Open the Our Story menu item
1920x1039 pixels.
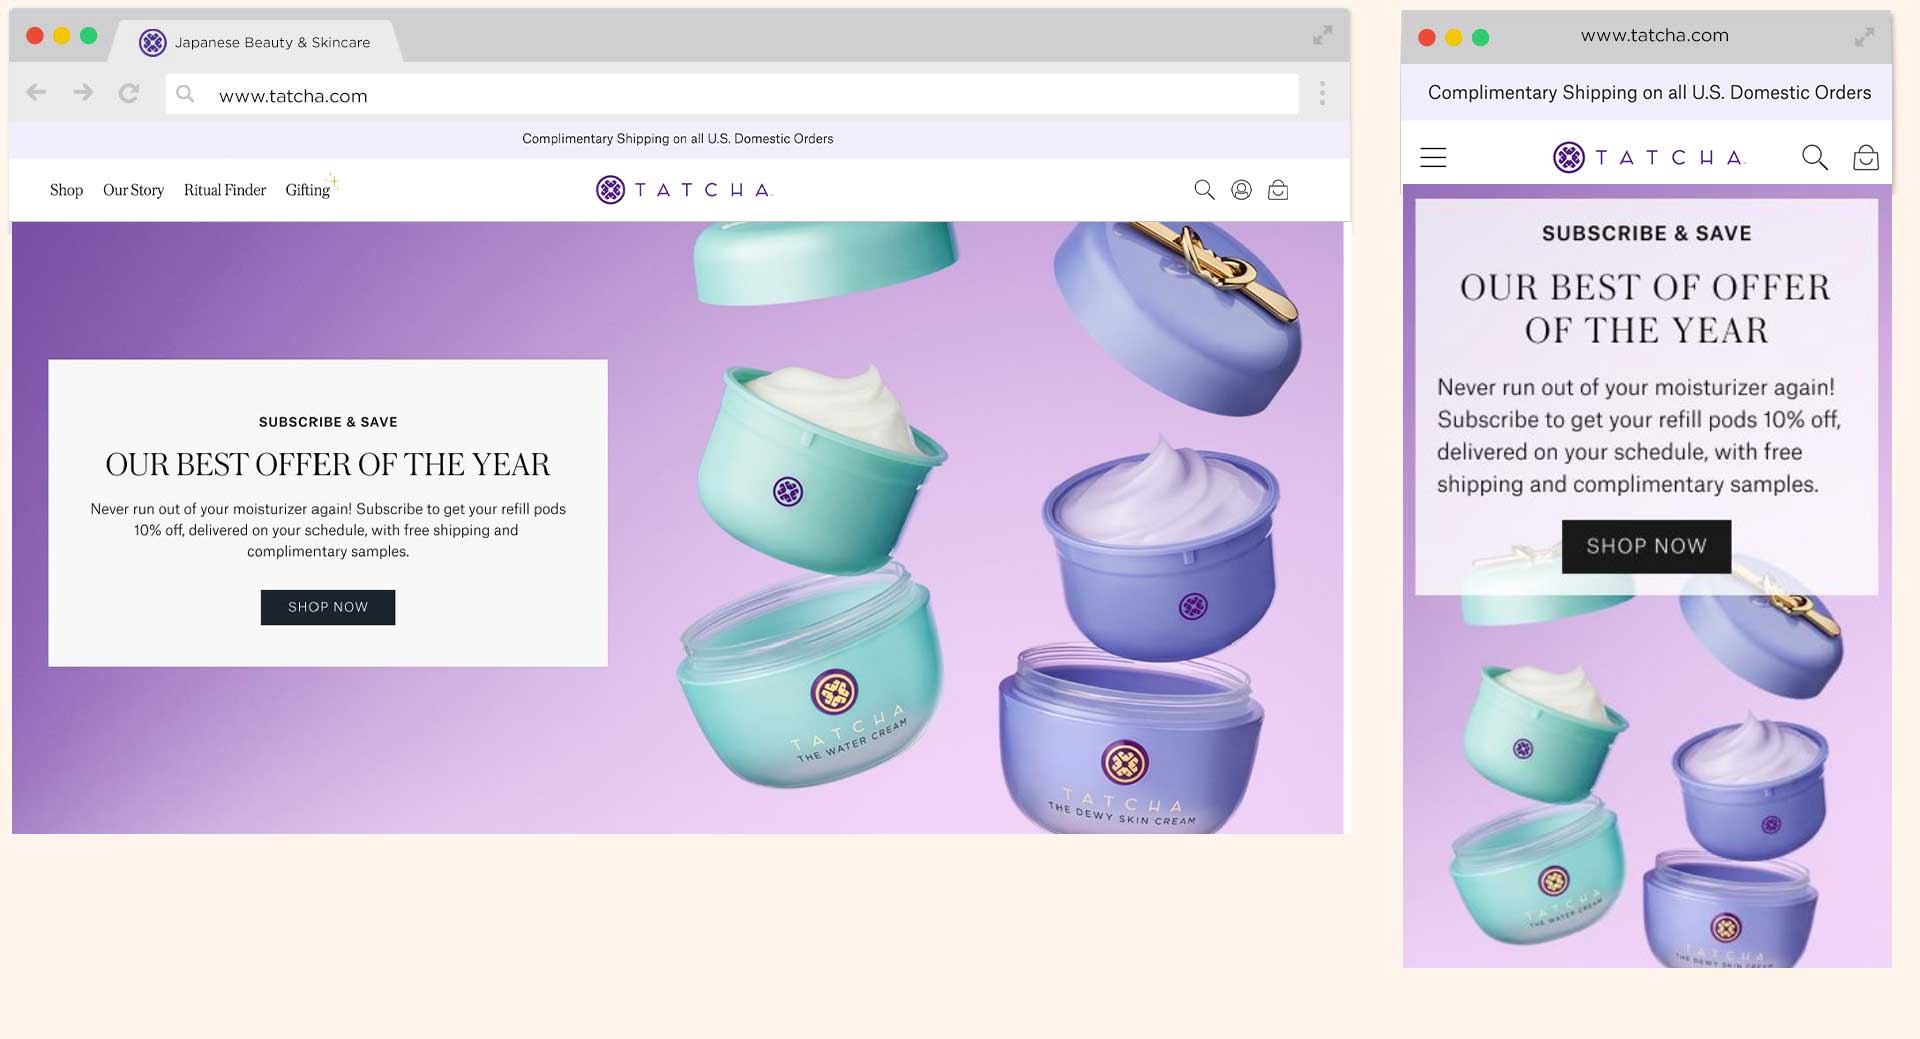133,190
